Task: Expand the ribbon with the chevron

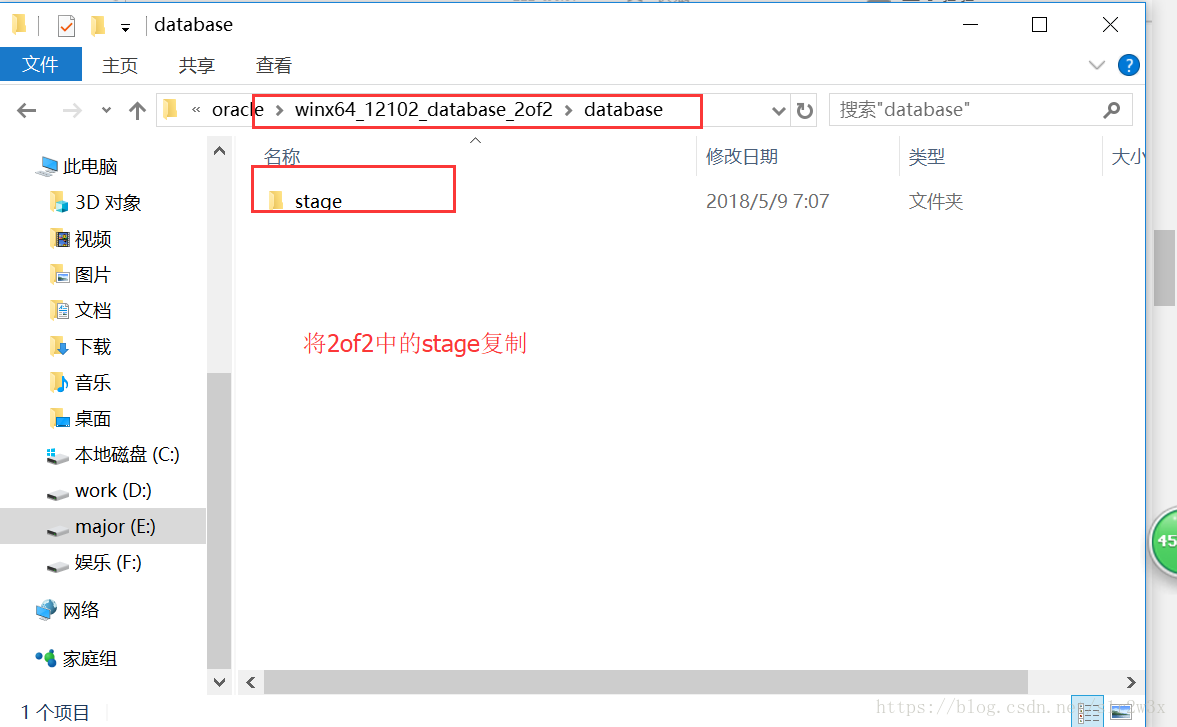Action: [x=1096, y=65]
